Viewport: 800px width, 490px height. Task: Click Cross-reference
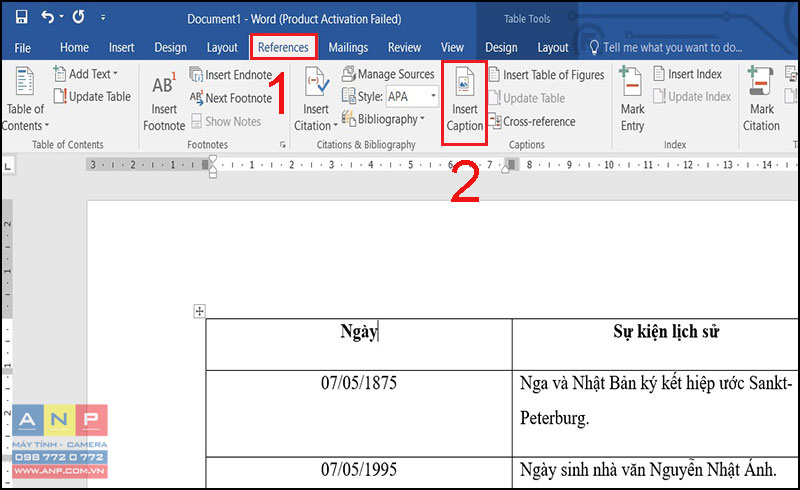click(532, 121)
